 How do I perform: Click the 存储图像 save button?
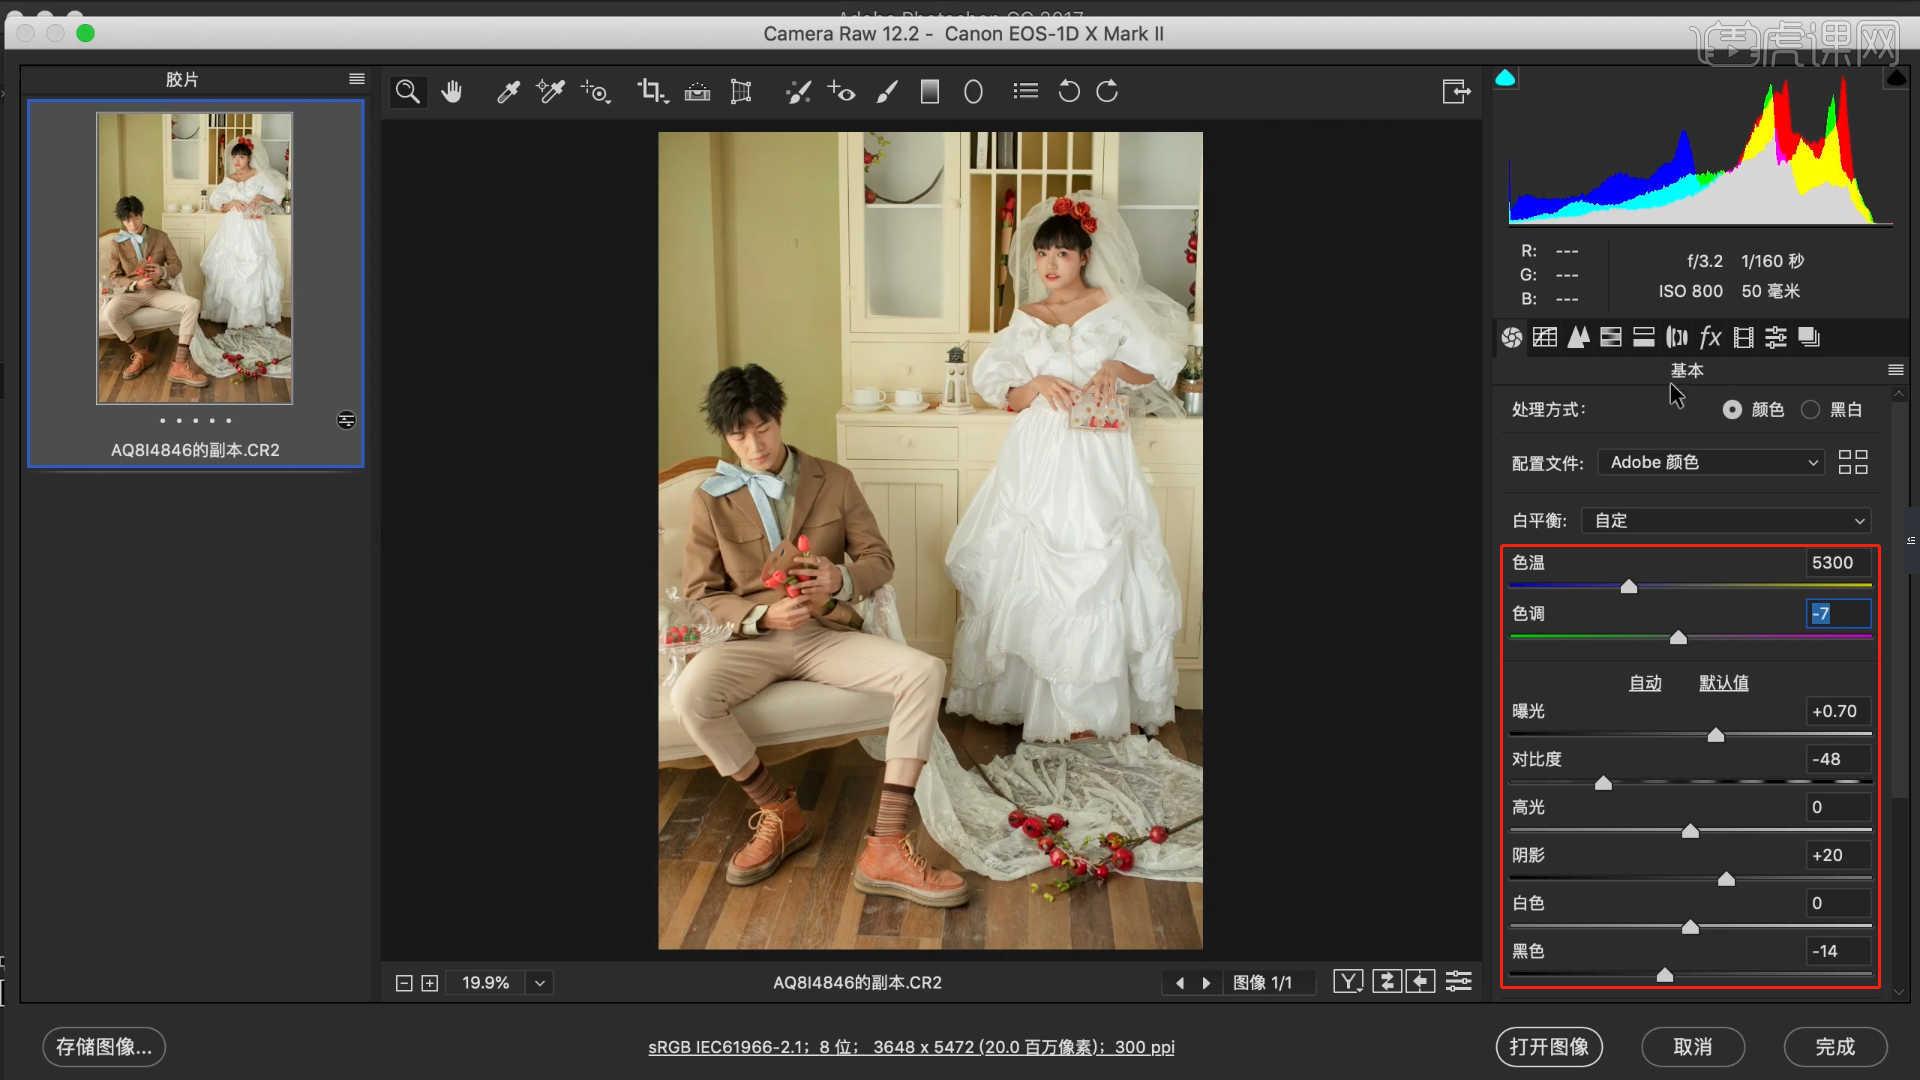tap(104, 1047)
